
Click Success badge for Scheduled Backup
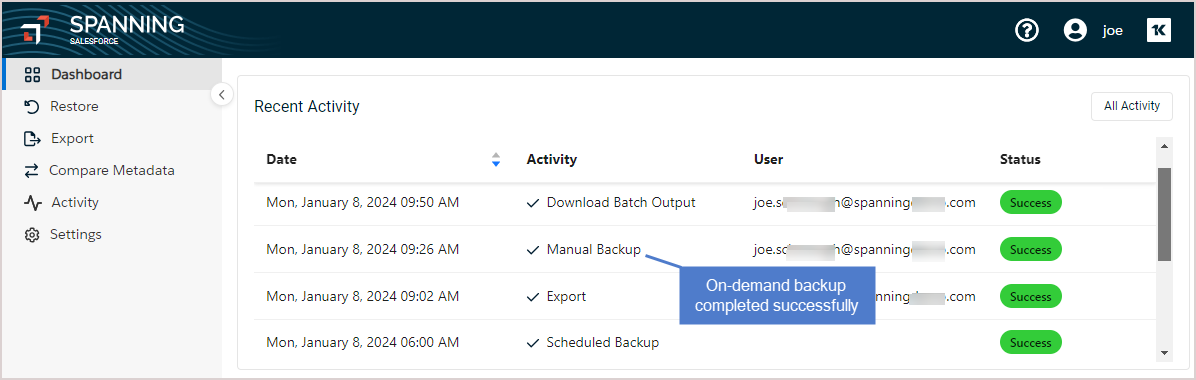(x=1030, y=343)
